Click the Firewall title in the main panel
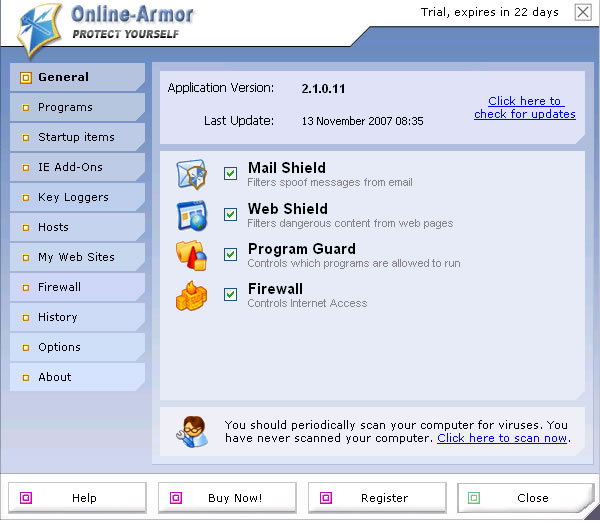This screenshot has height=523, width=600. point(275,289)
